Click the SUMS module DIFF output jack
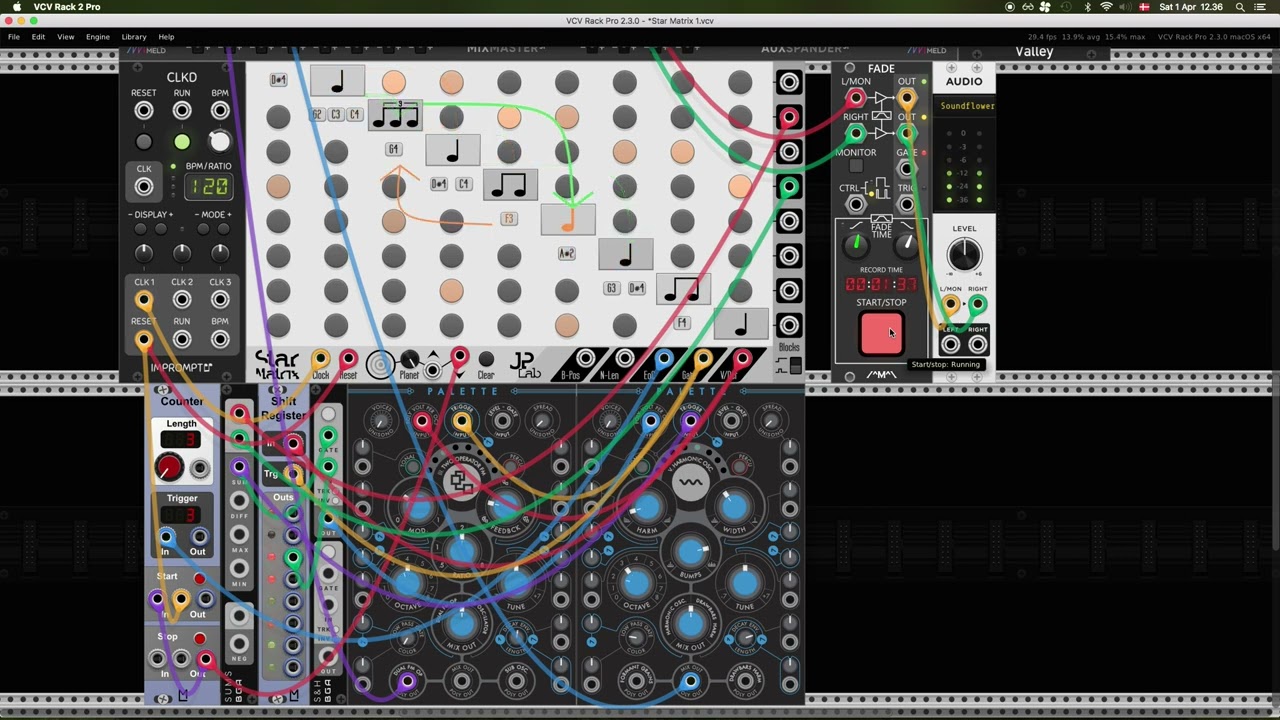Viewport: 1280px width, 720px height. click(x=239, y=499)
